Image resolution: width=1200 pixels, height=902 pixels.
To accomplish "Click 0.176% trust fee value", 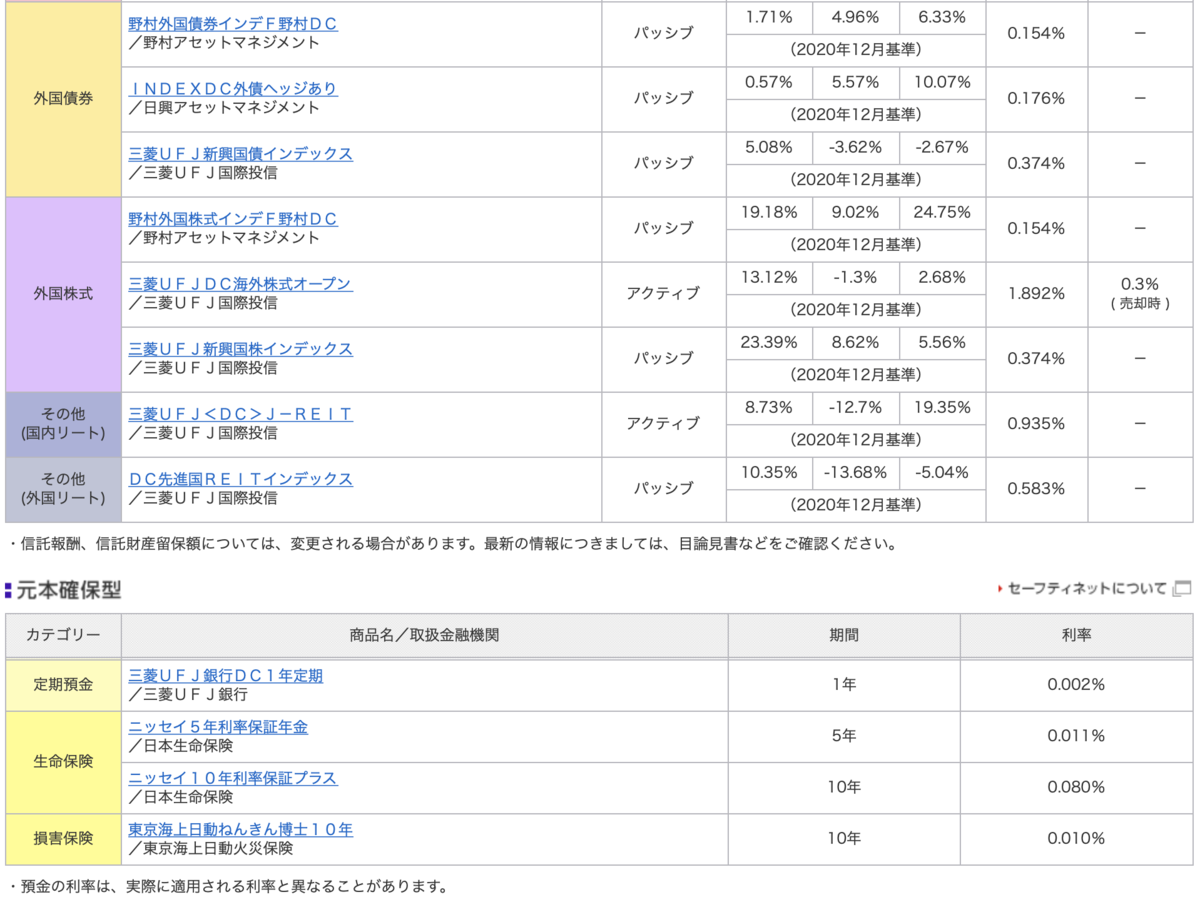I will coord(1036,98).
